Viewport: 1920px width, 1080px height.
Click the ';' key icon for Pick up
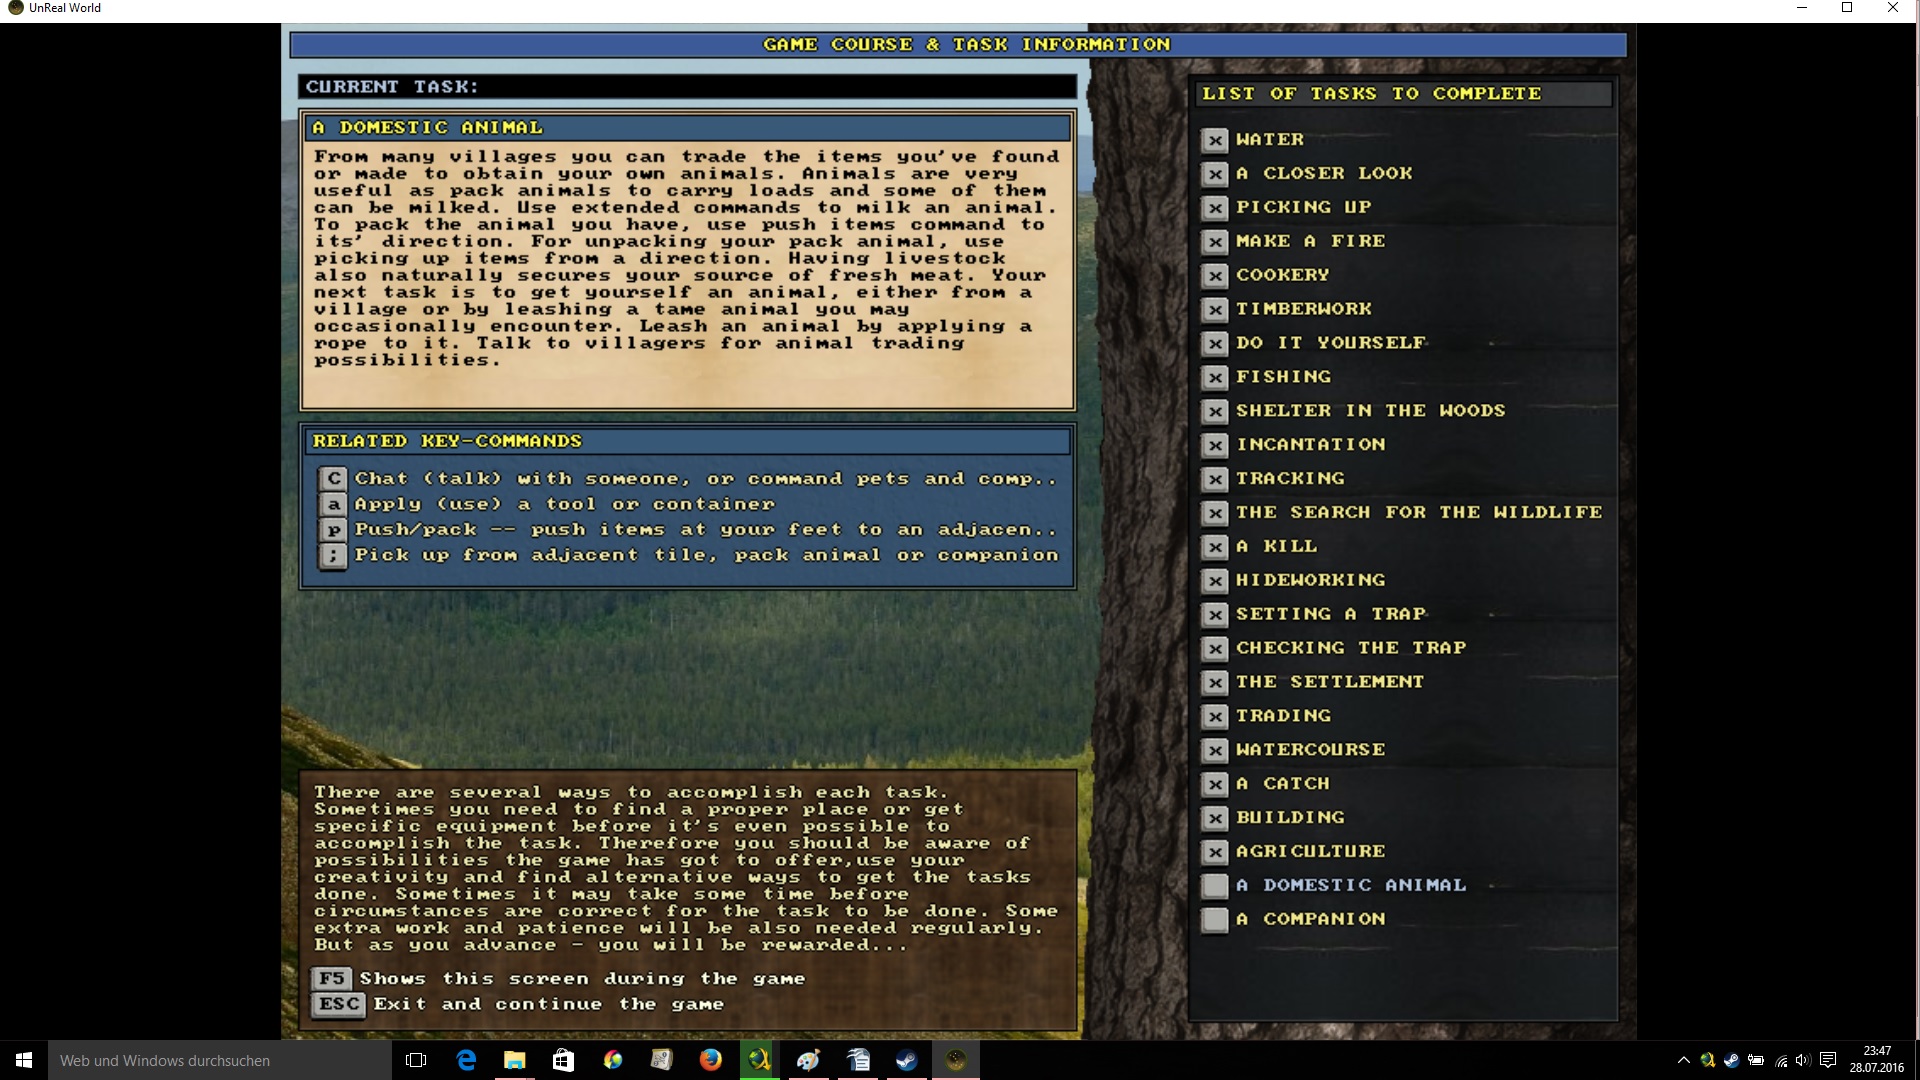(x=333, y=556)
